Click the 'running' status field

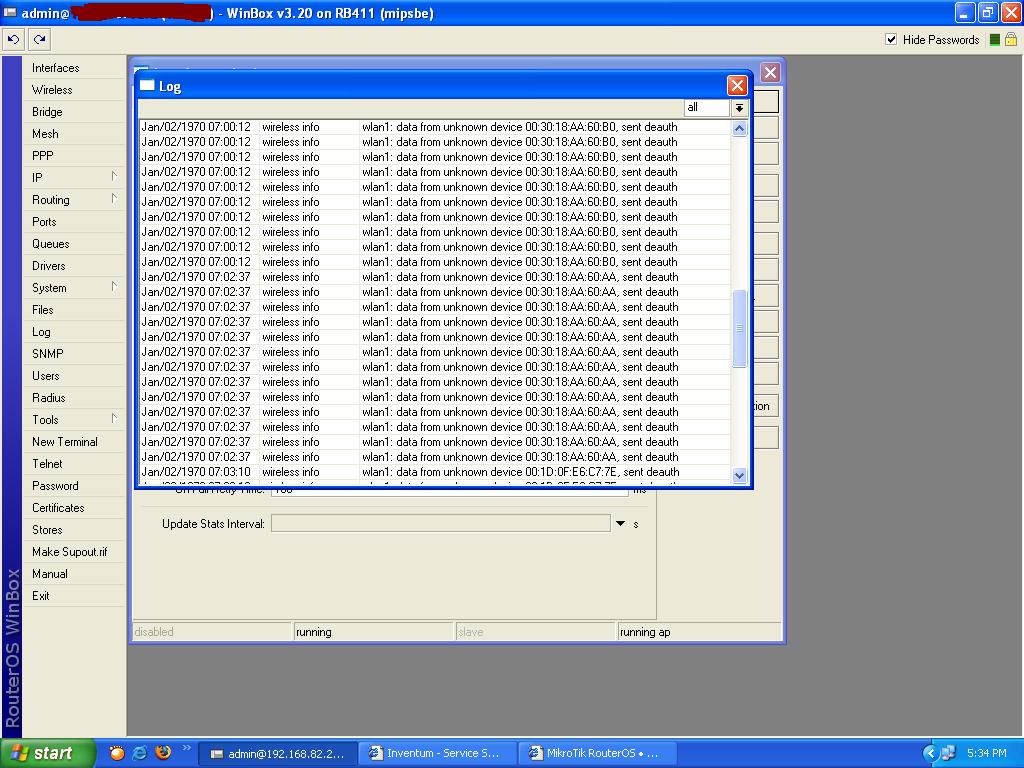pos(374,632)
